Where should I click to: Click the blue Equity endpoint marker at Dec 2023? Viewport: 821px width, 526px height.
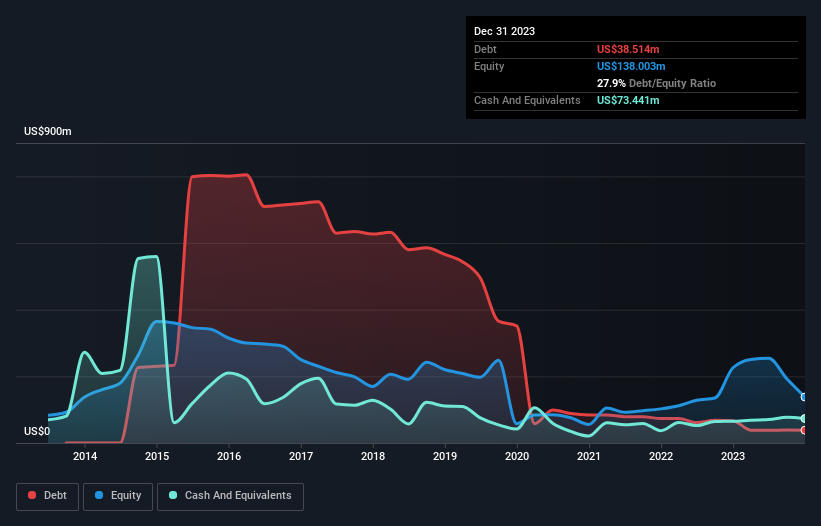[804, 397]
